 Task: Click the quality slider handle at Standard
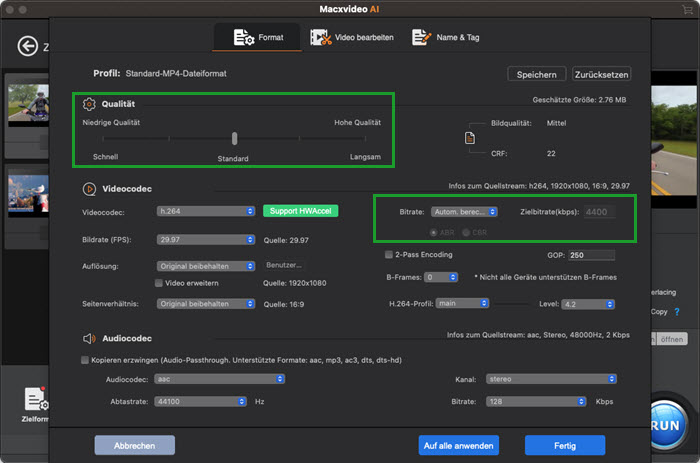pyautogui.click(x=234, y=138)
